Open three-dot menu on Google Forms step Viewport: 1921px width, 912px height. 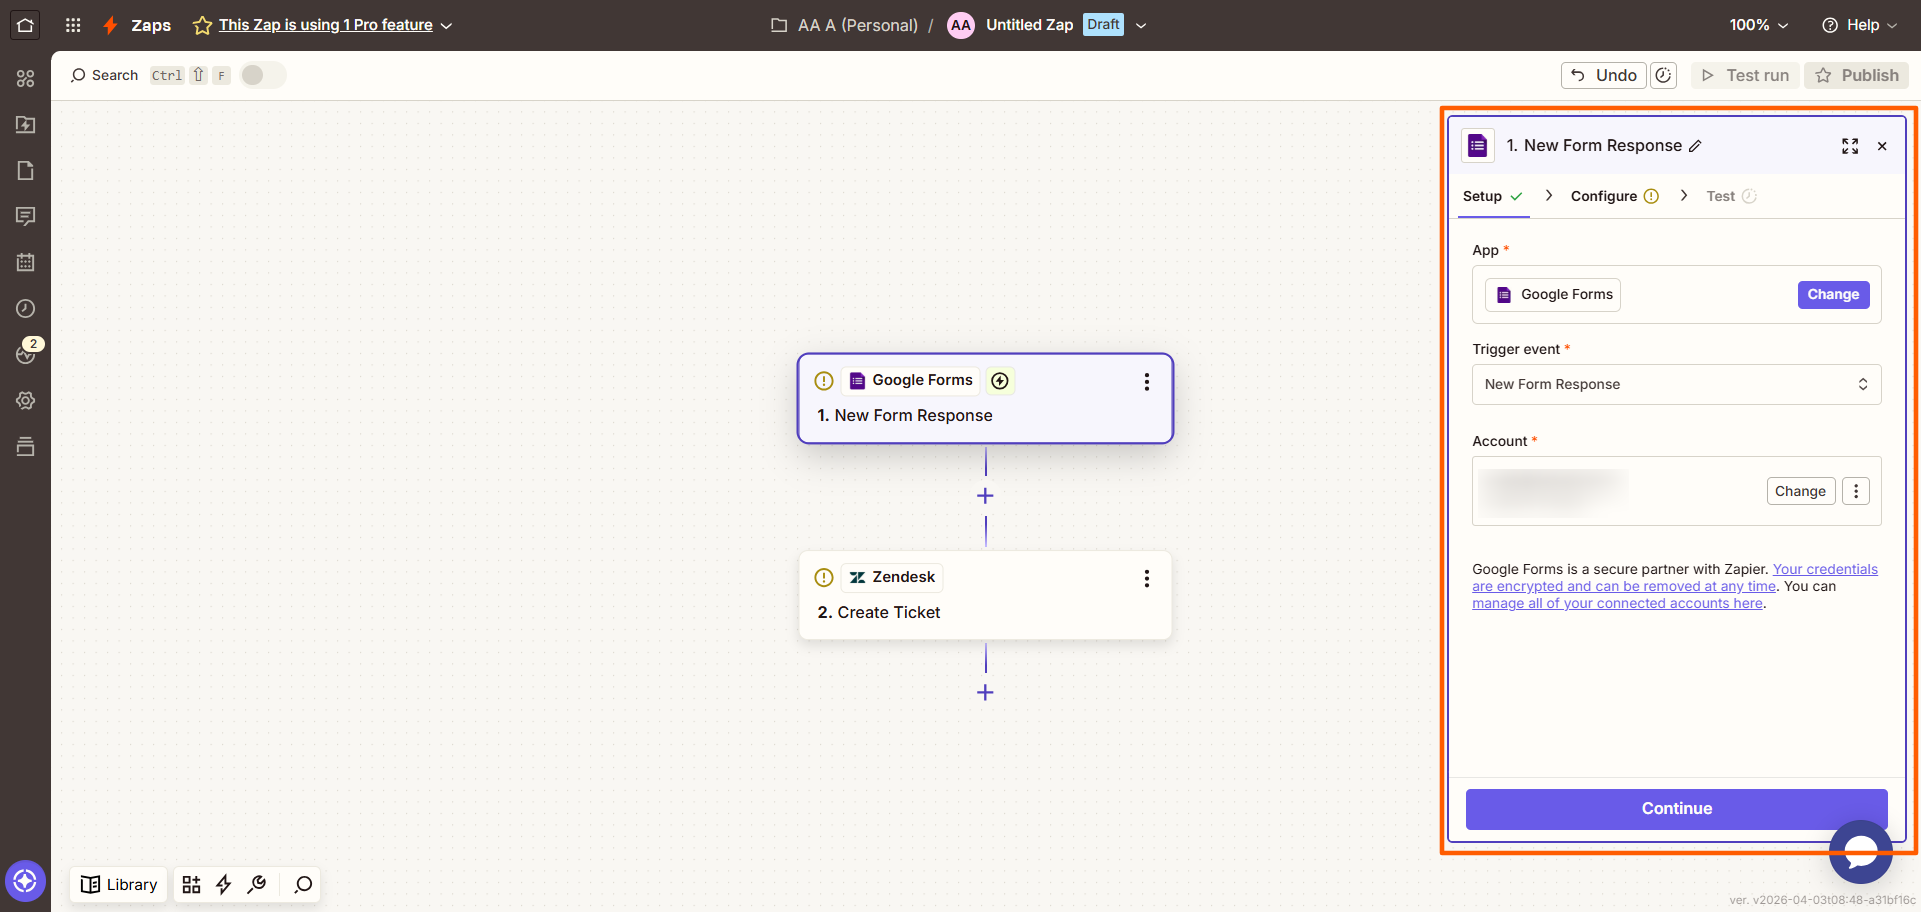point(1146,381)
